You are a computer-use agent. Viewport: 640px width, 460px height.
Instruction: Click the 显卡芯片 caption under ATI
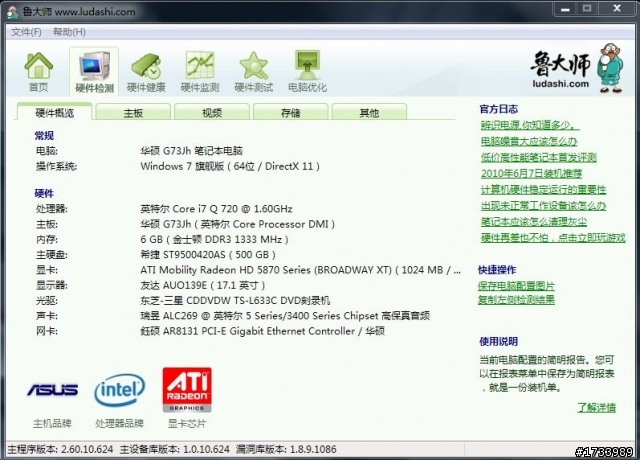[x=187, y=423]
